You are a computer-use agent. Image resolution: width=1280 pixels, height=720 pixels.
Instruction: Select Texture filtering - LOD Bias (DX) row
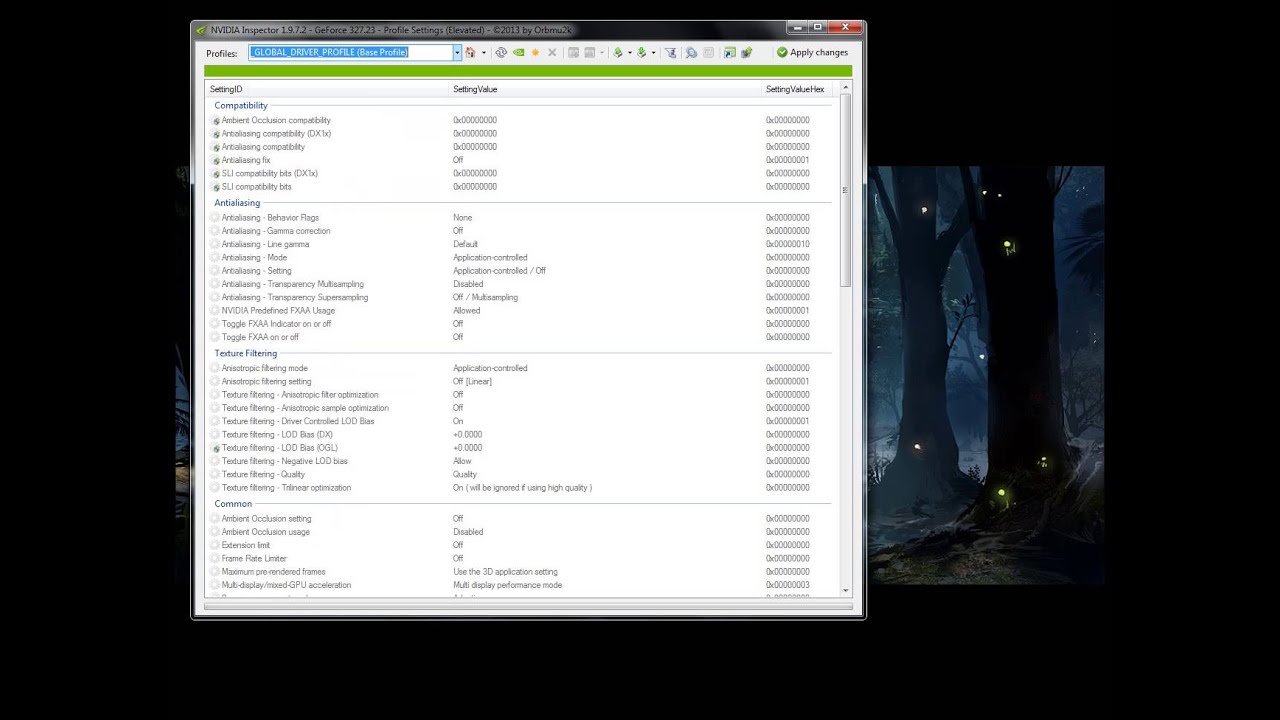(520, 434)
